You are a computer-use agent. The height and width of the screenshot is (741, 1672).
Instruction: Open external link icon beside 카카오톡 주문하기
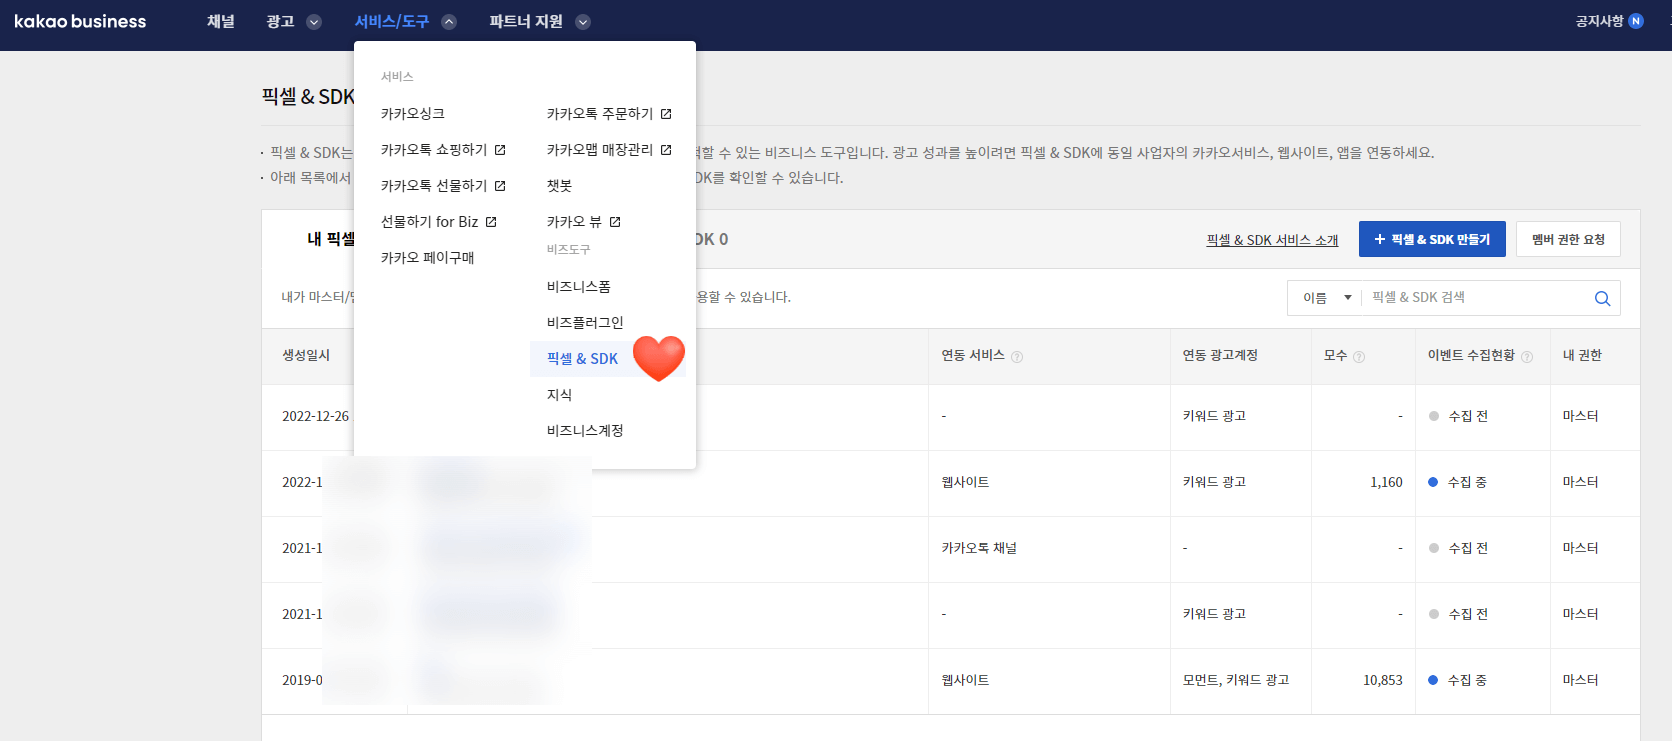[666, 114]
